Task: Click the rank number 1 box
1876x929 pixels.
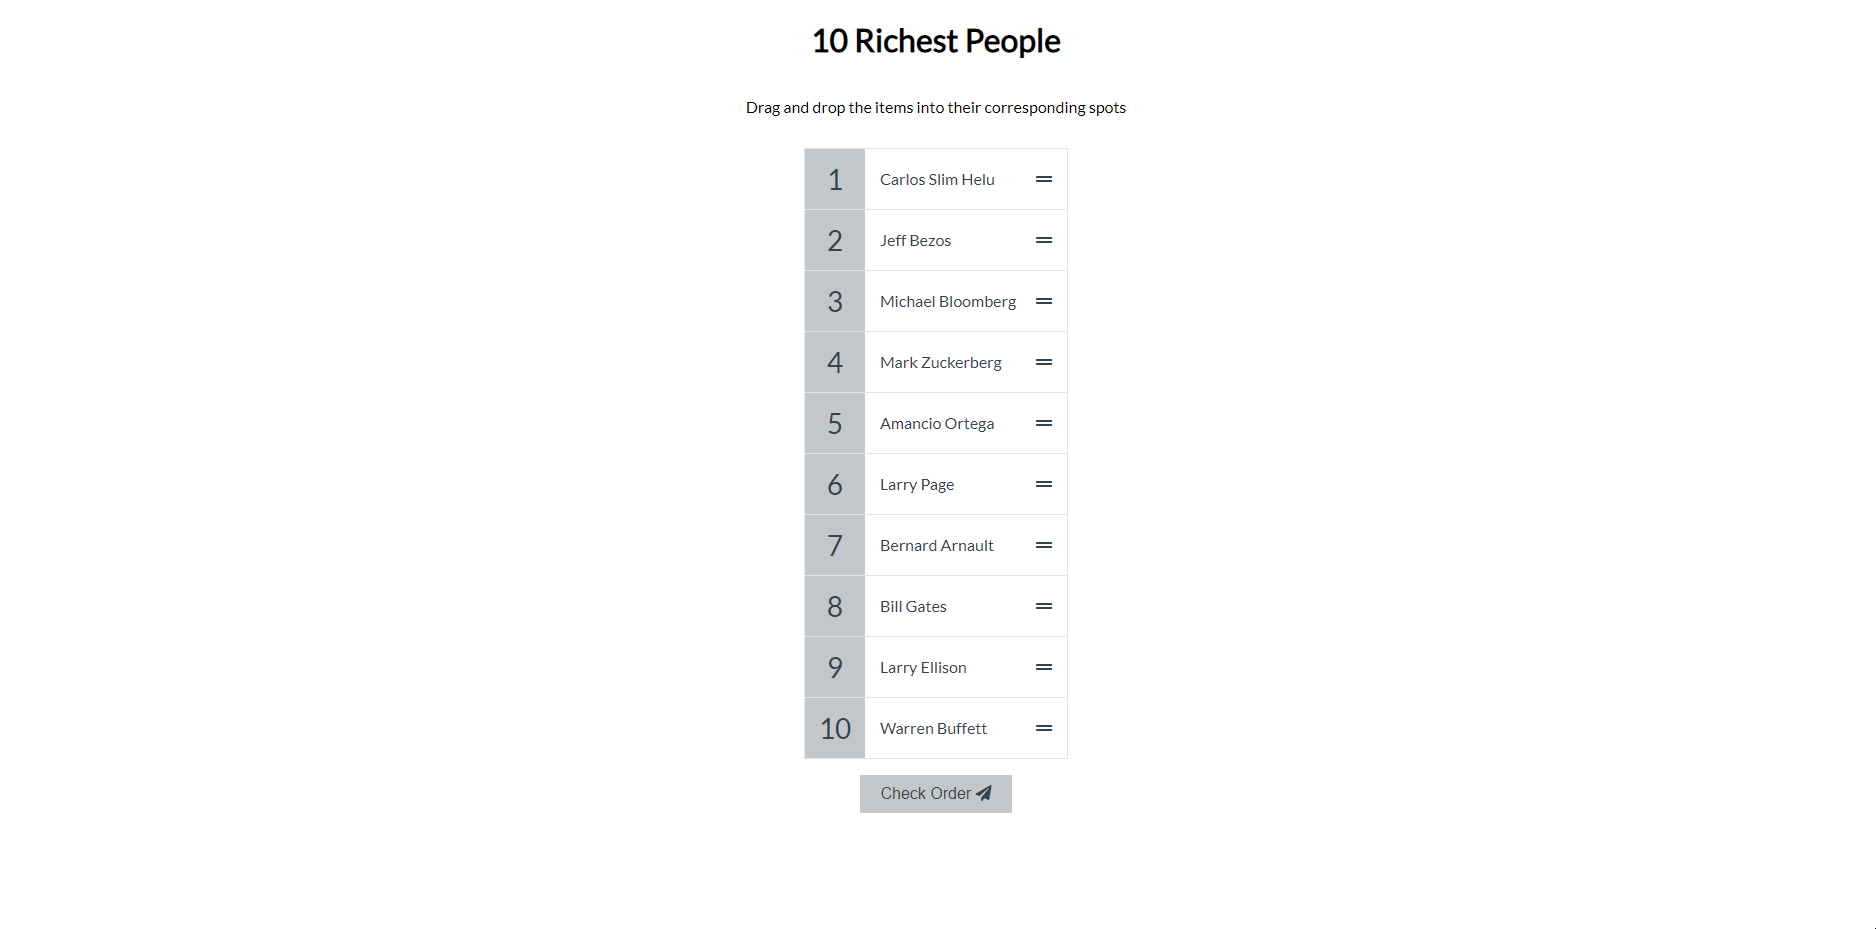Action: [835, 180]
